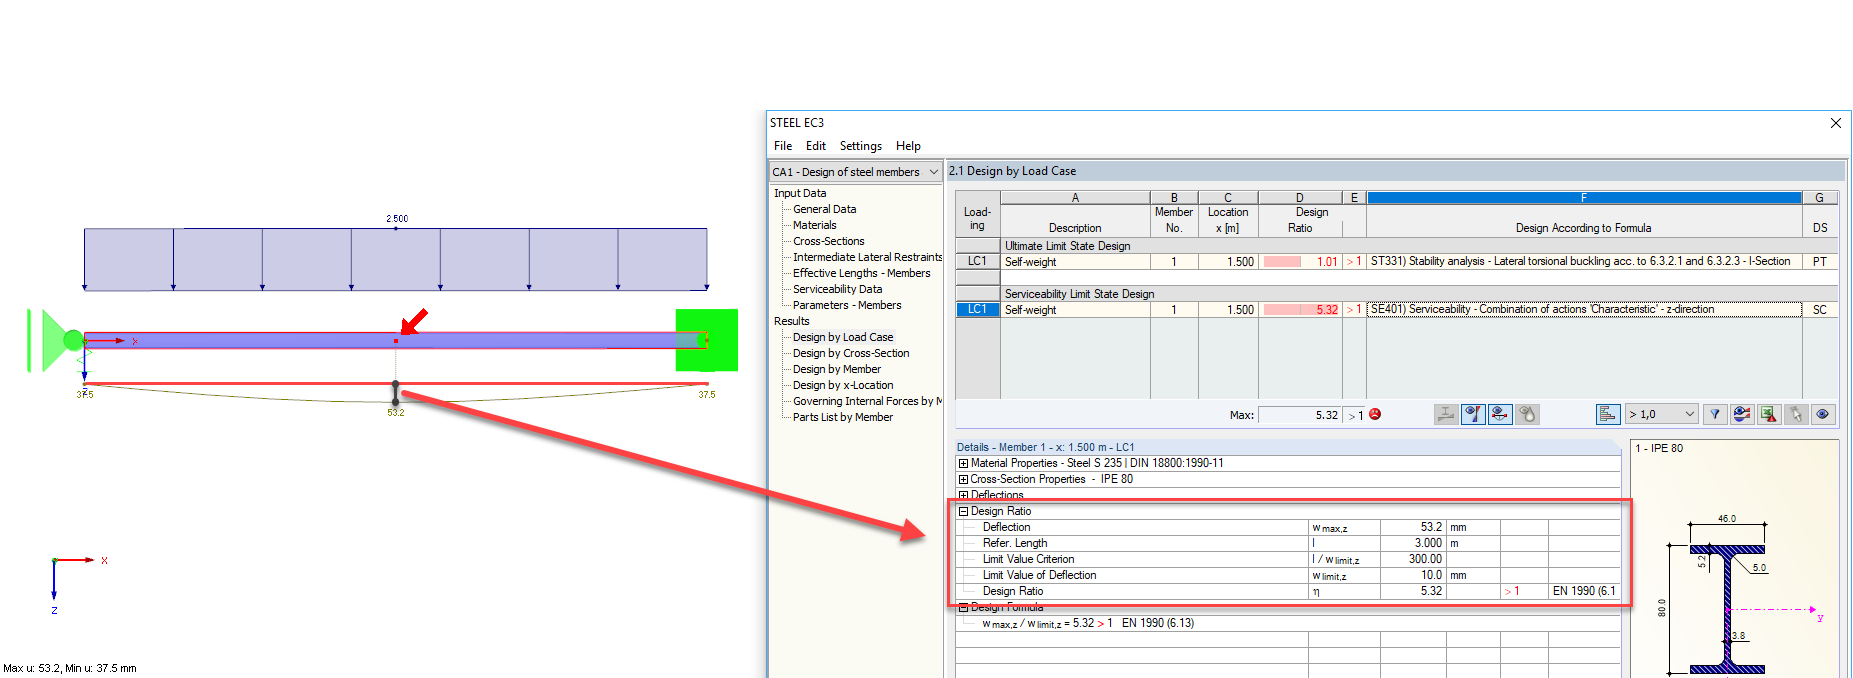Click the SC code cell in DS column
The width and height of the screenshot is (1853, 678).
[x=1820, y=309]
